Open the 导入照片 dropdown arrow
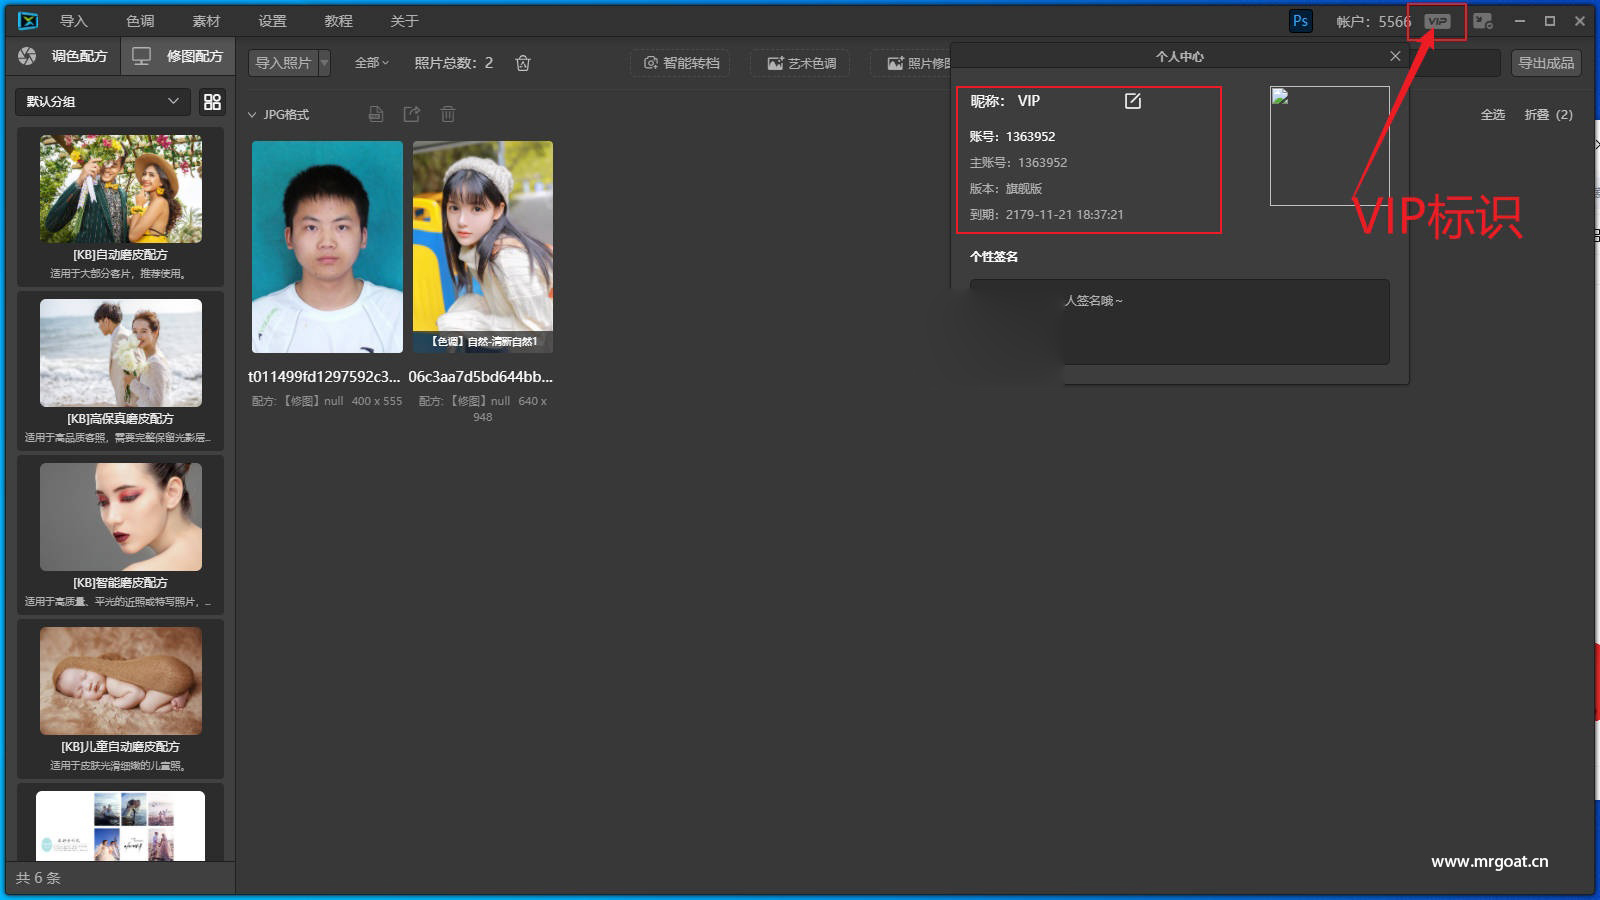Screen dimensions: 1600x900 pos(324,63)
